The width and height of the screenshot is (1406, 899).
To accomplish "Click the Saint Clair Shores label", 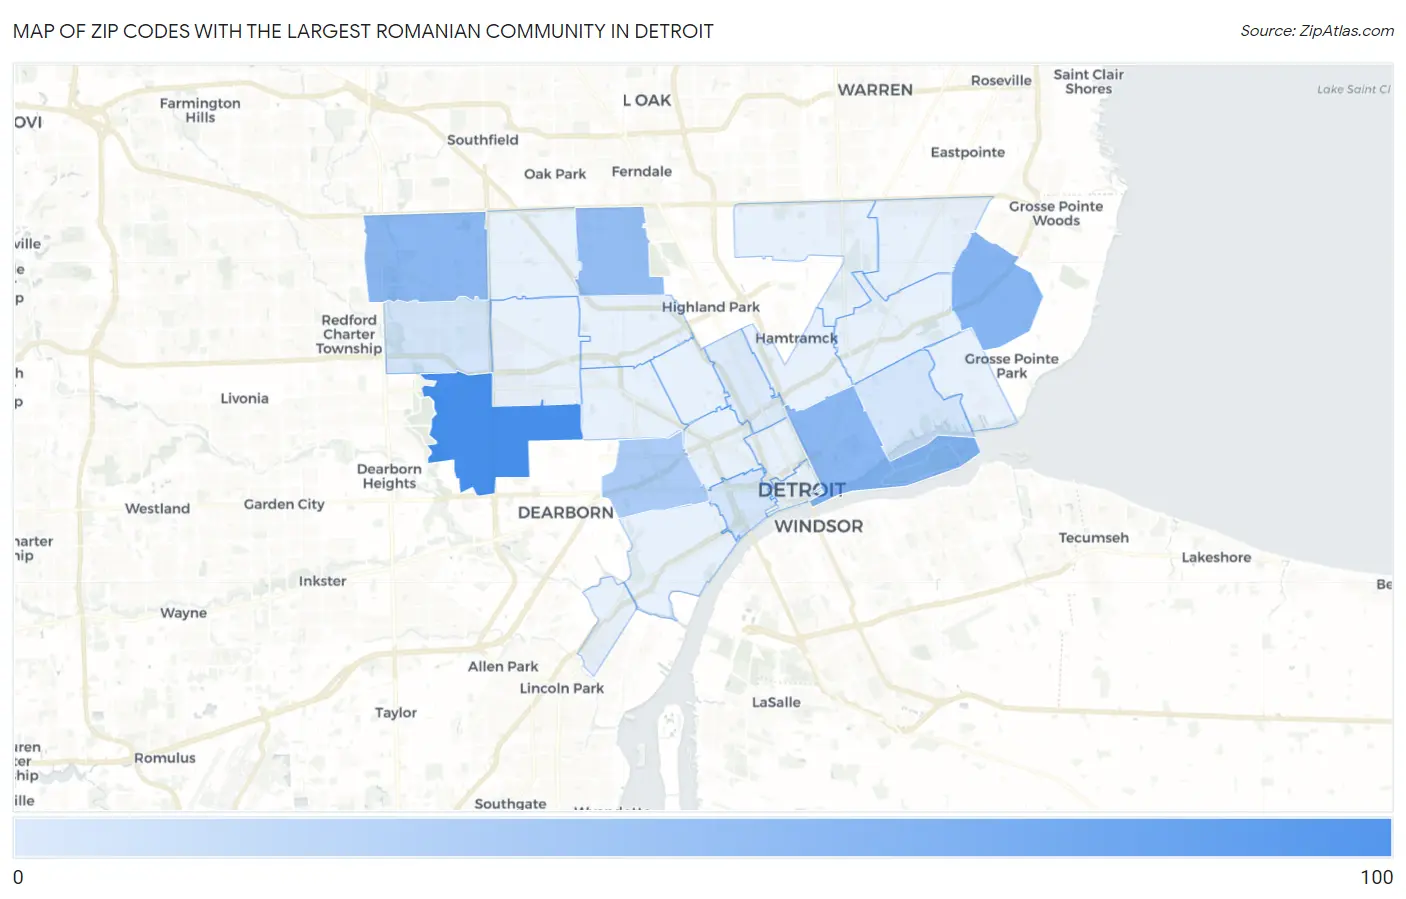I will (1088, 82).
